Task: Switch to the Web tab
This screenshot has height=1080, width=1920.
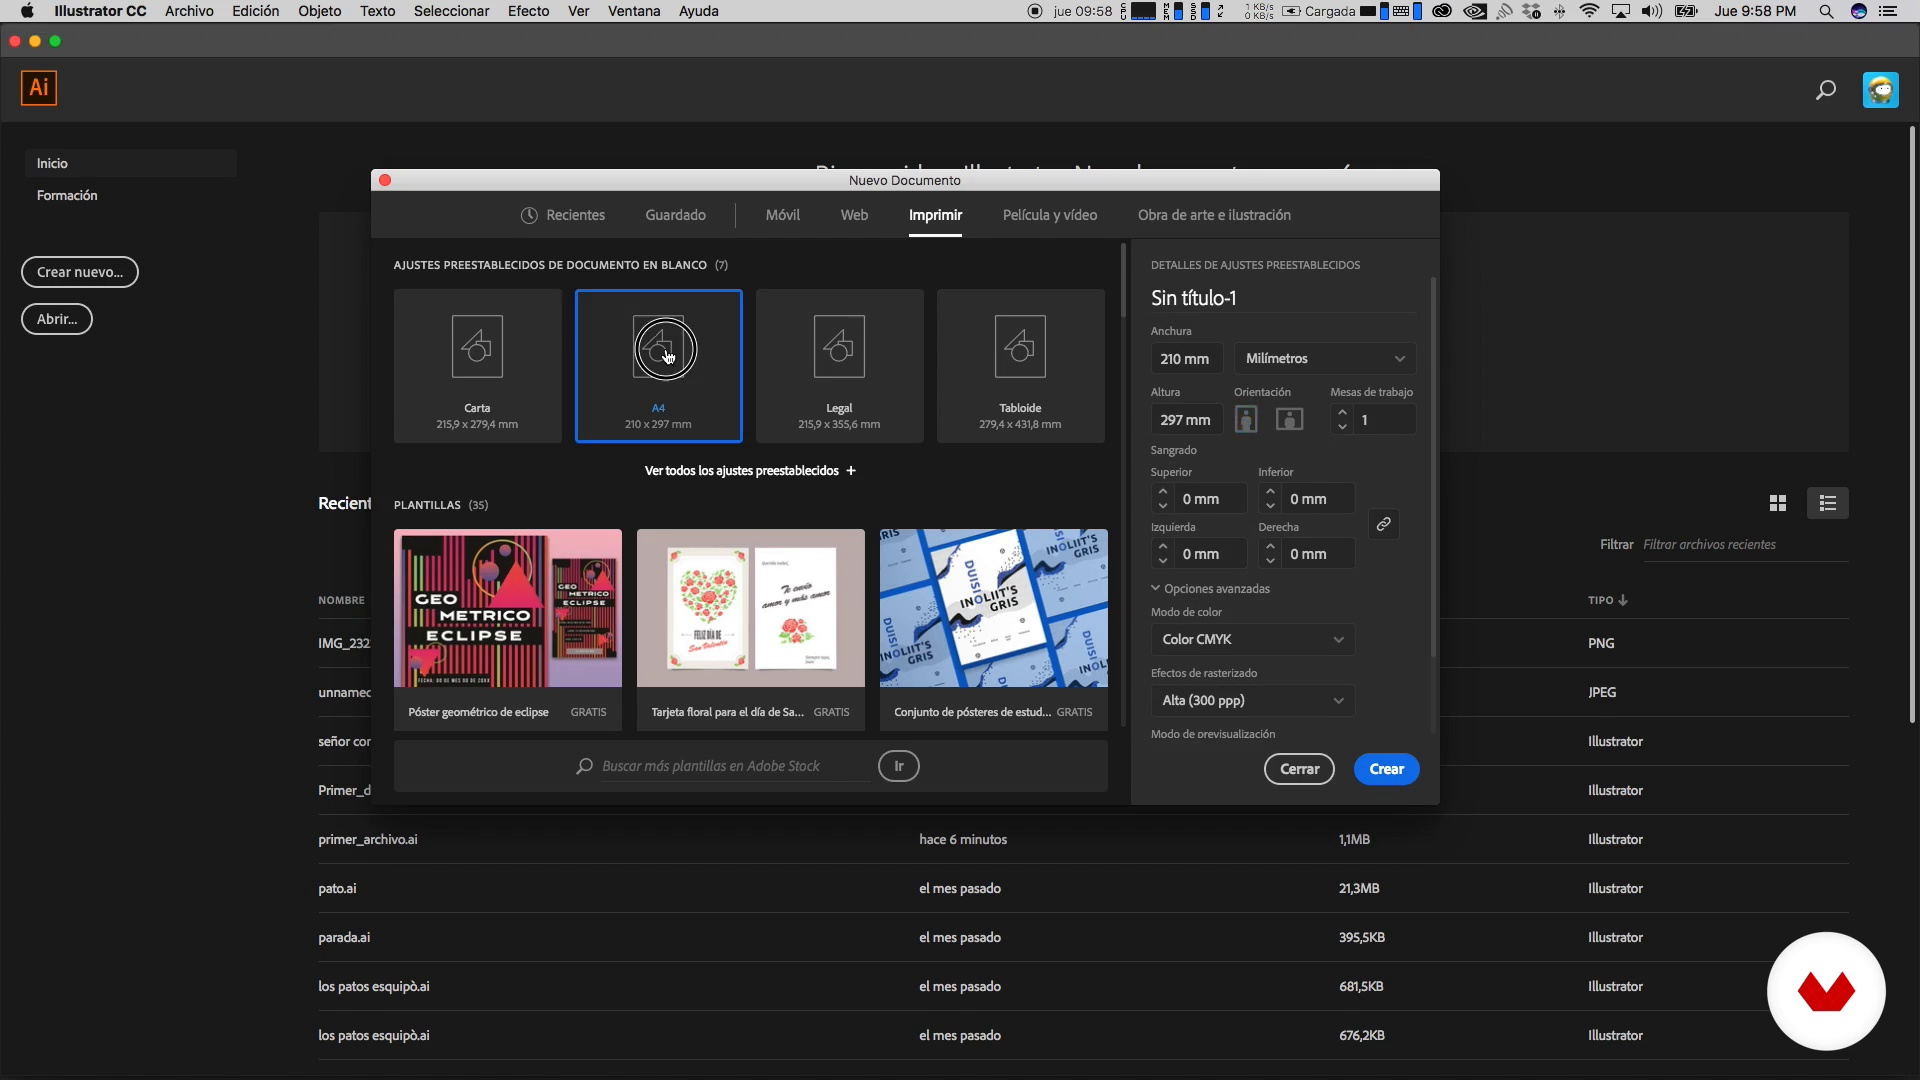Action: (x=854, y=216)
